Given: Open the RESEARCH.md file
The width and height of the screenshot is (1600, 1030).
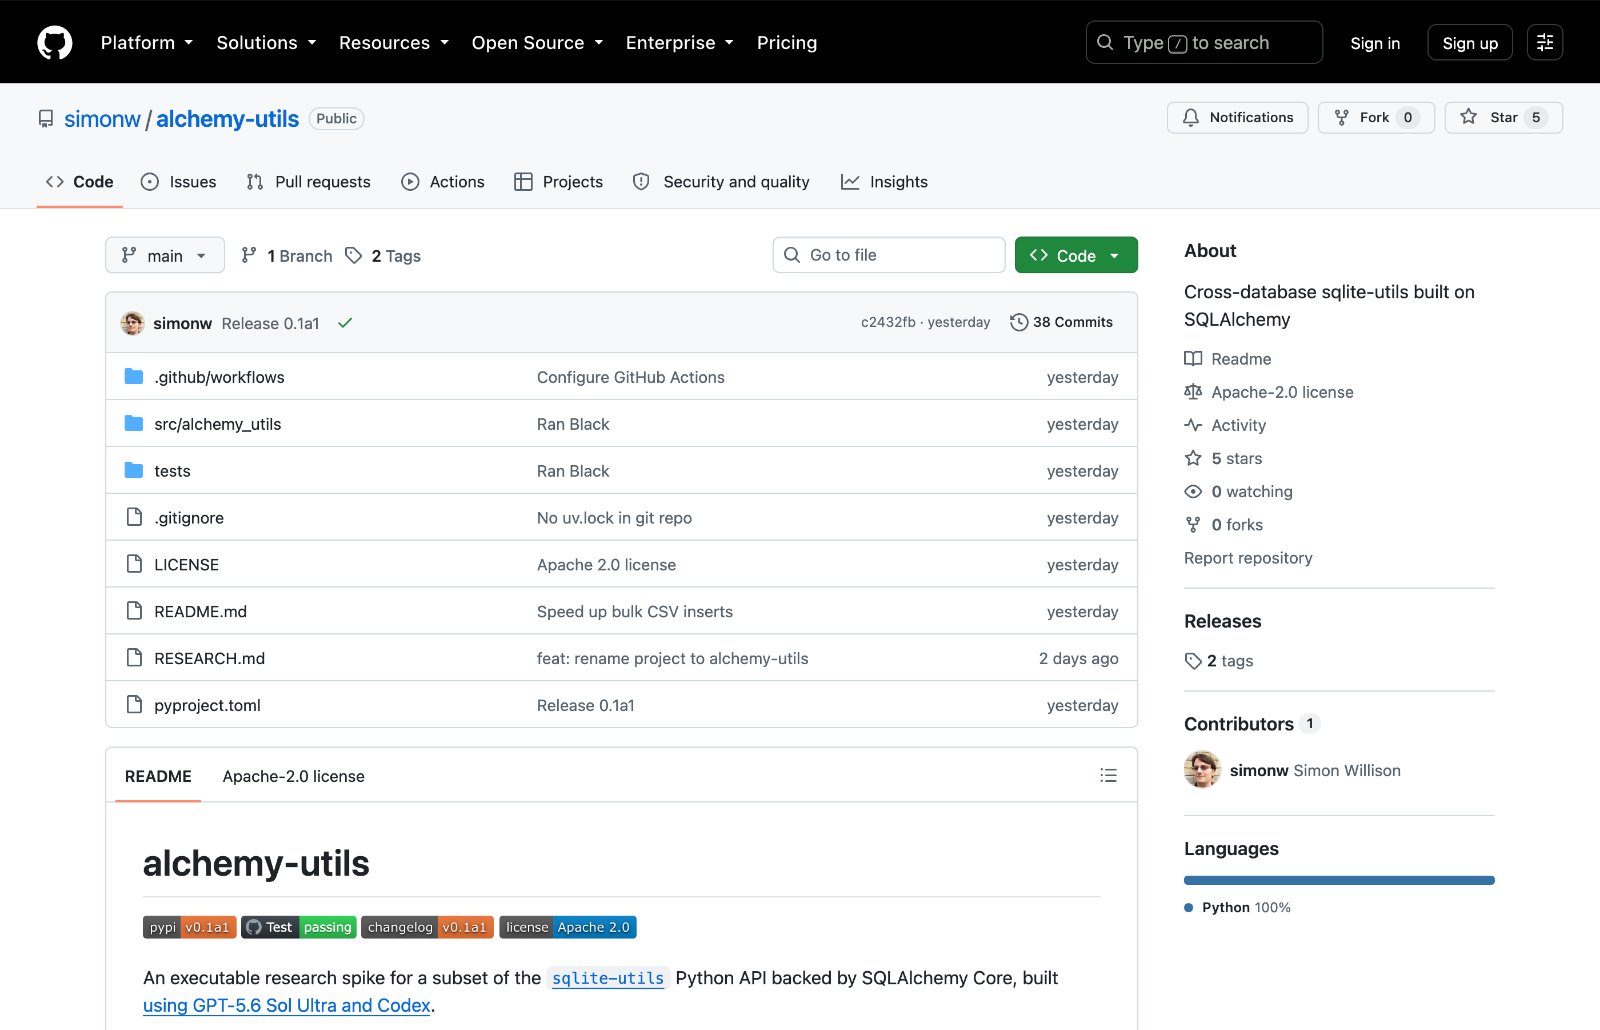Looking at the screenshot, I should [210, 658].
